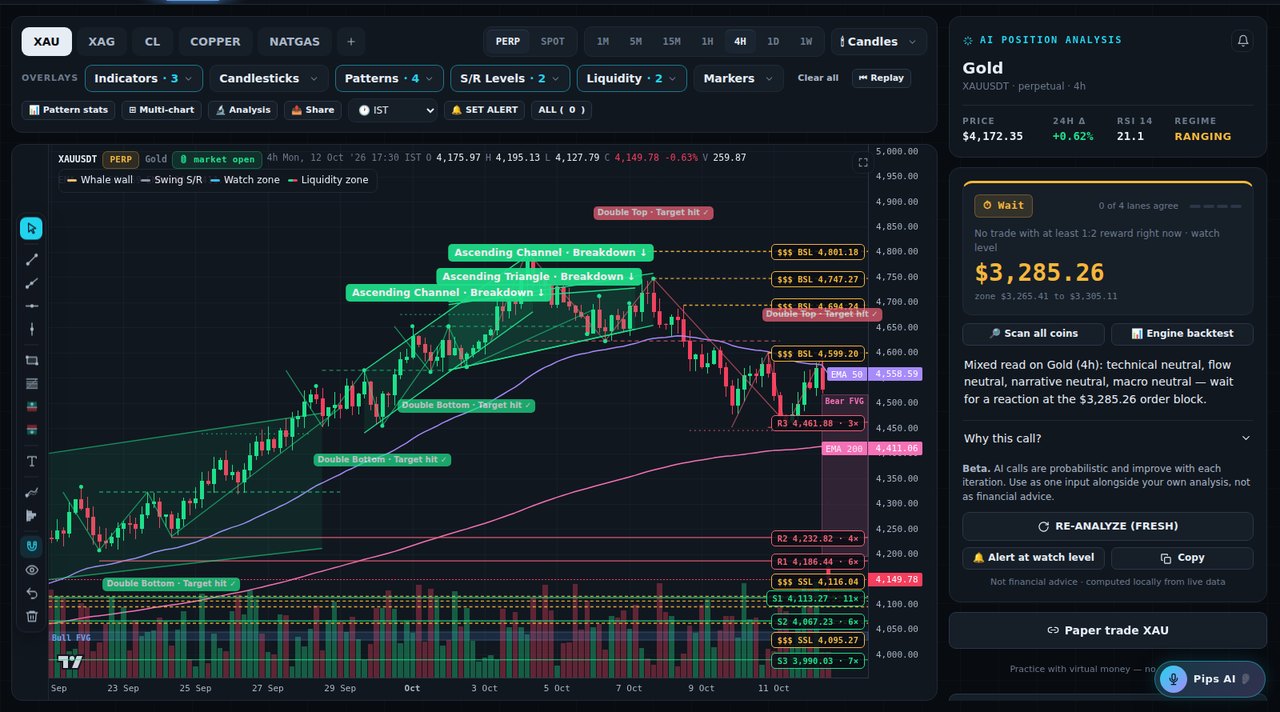Undo last drawing action
The width and height of the screenshot is (1280, 712).
31,593
